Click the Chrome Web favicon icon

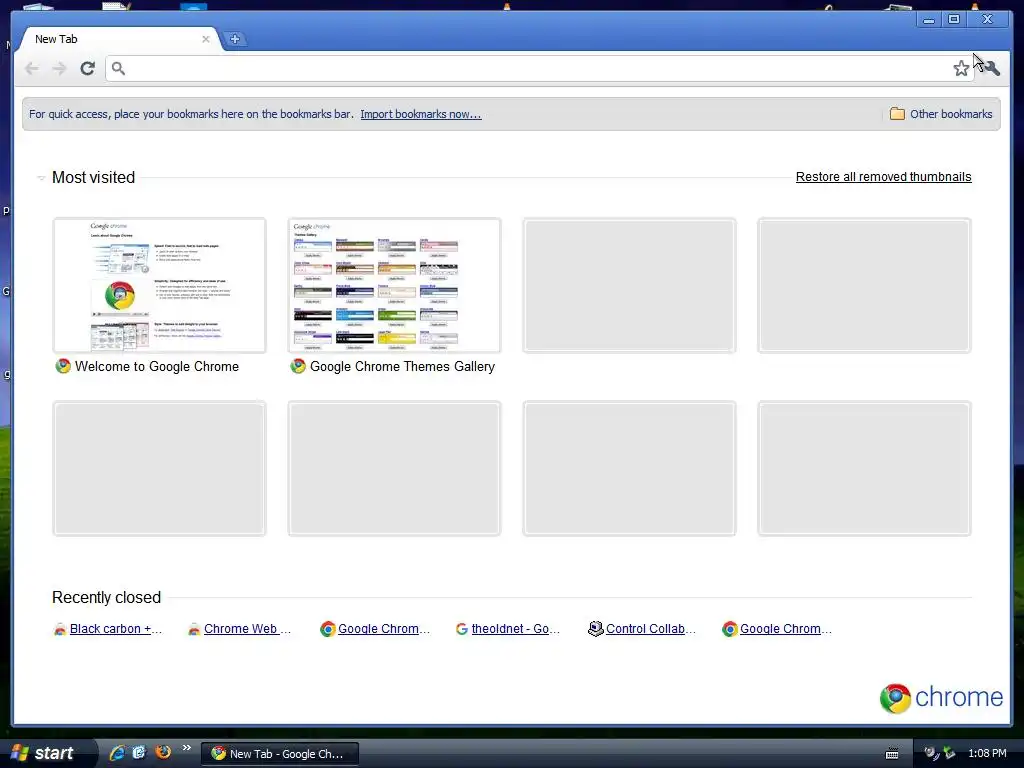[193, 630]
